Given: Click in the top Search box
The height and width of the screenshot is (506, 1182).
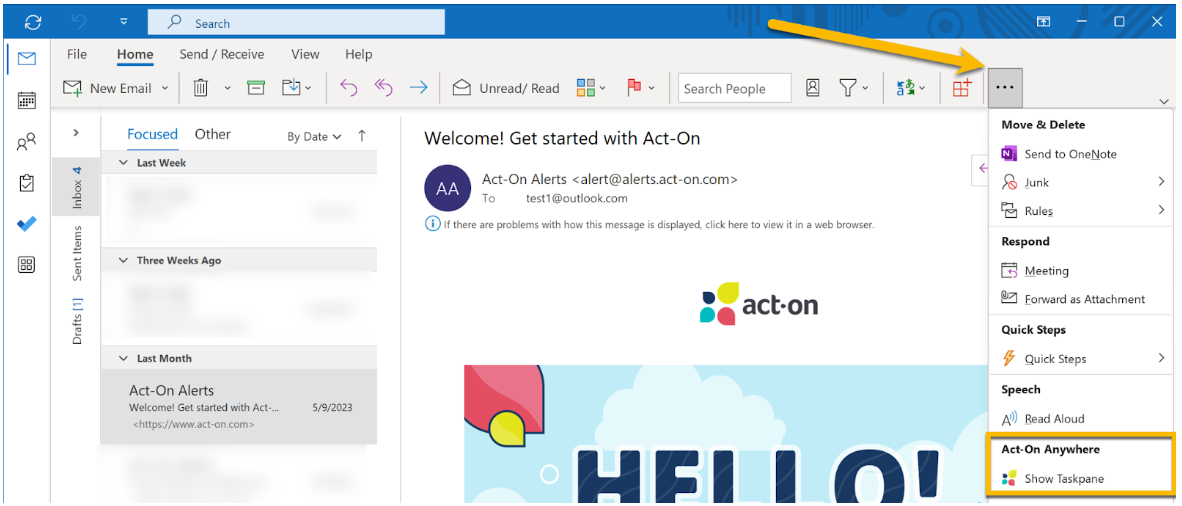Looking at the screenshot, I should click(296, 23).
